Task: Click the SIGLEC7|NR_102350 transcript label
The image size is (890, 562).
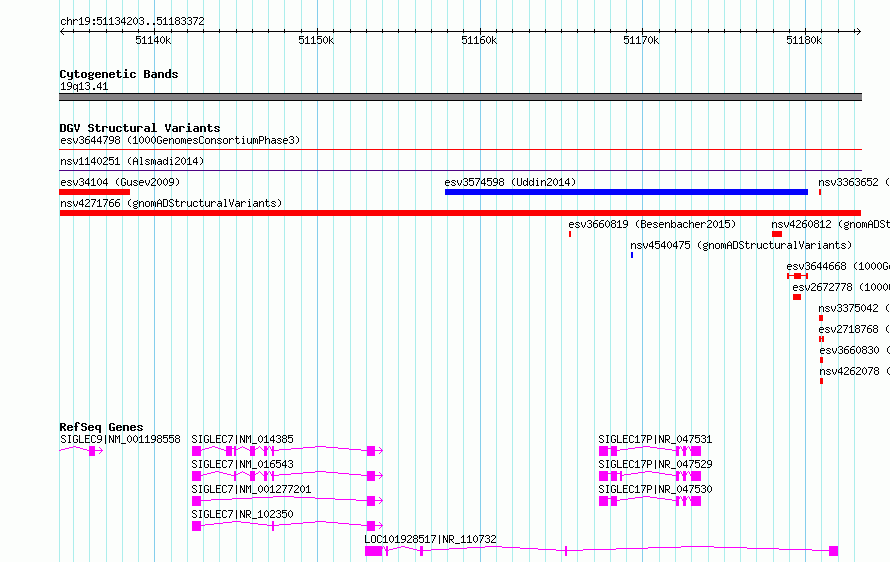Action: [x=242, y=514]
